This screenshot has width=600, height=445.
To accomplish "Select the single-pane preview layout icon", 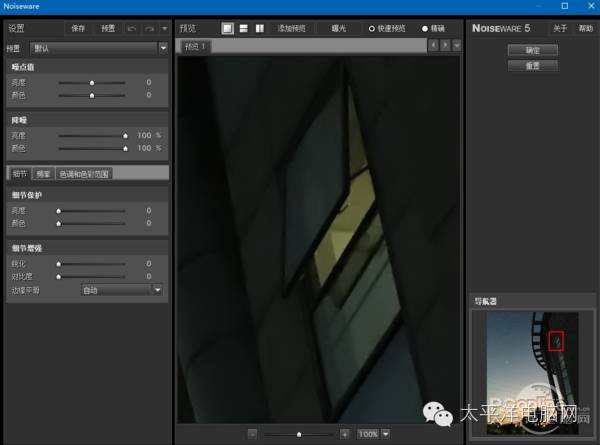I will (228, 28).
